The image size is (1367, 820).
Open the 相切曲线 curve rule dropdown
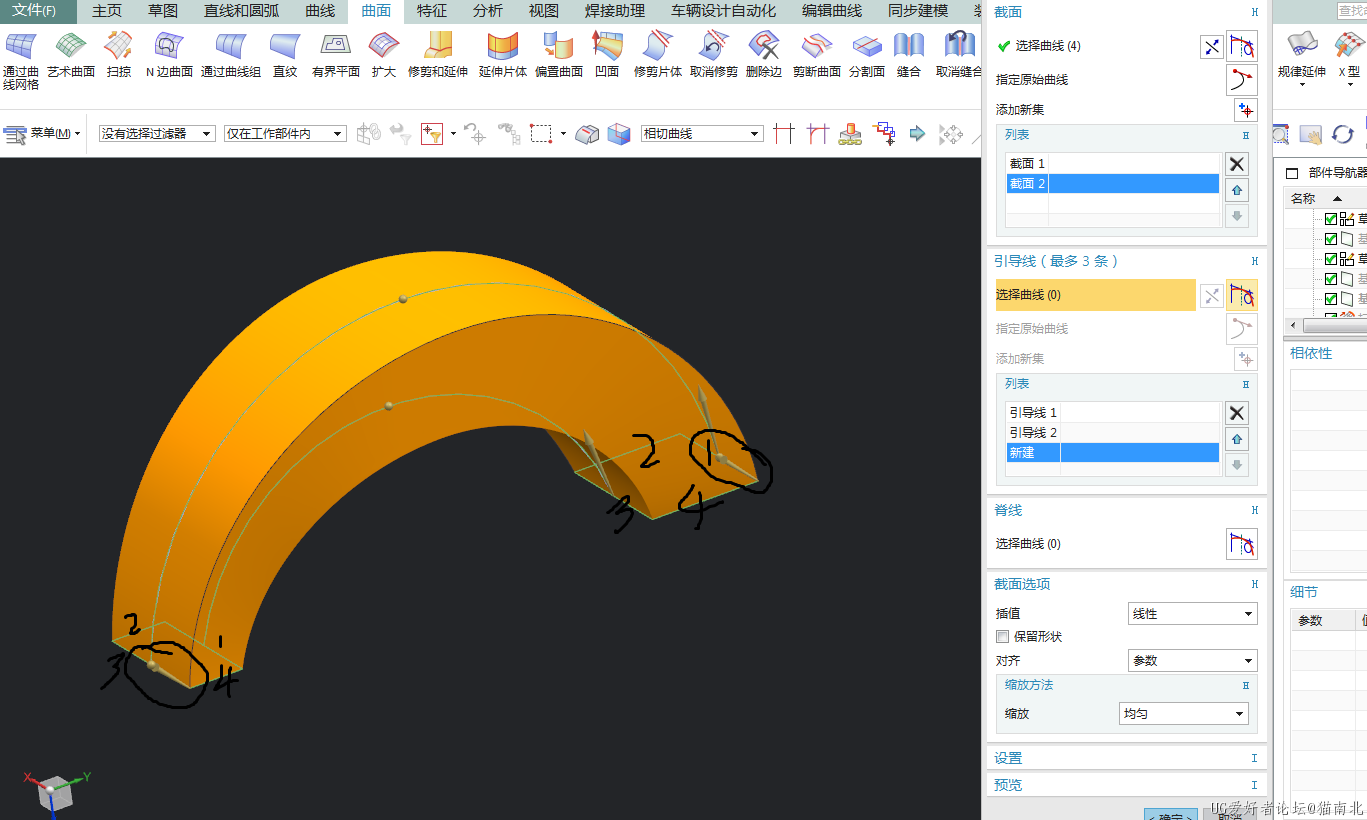click(702, 133)
